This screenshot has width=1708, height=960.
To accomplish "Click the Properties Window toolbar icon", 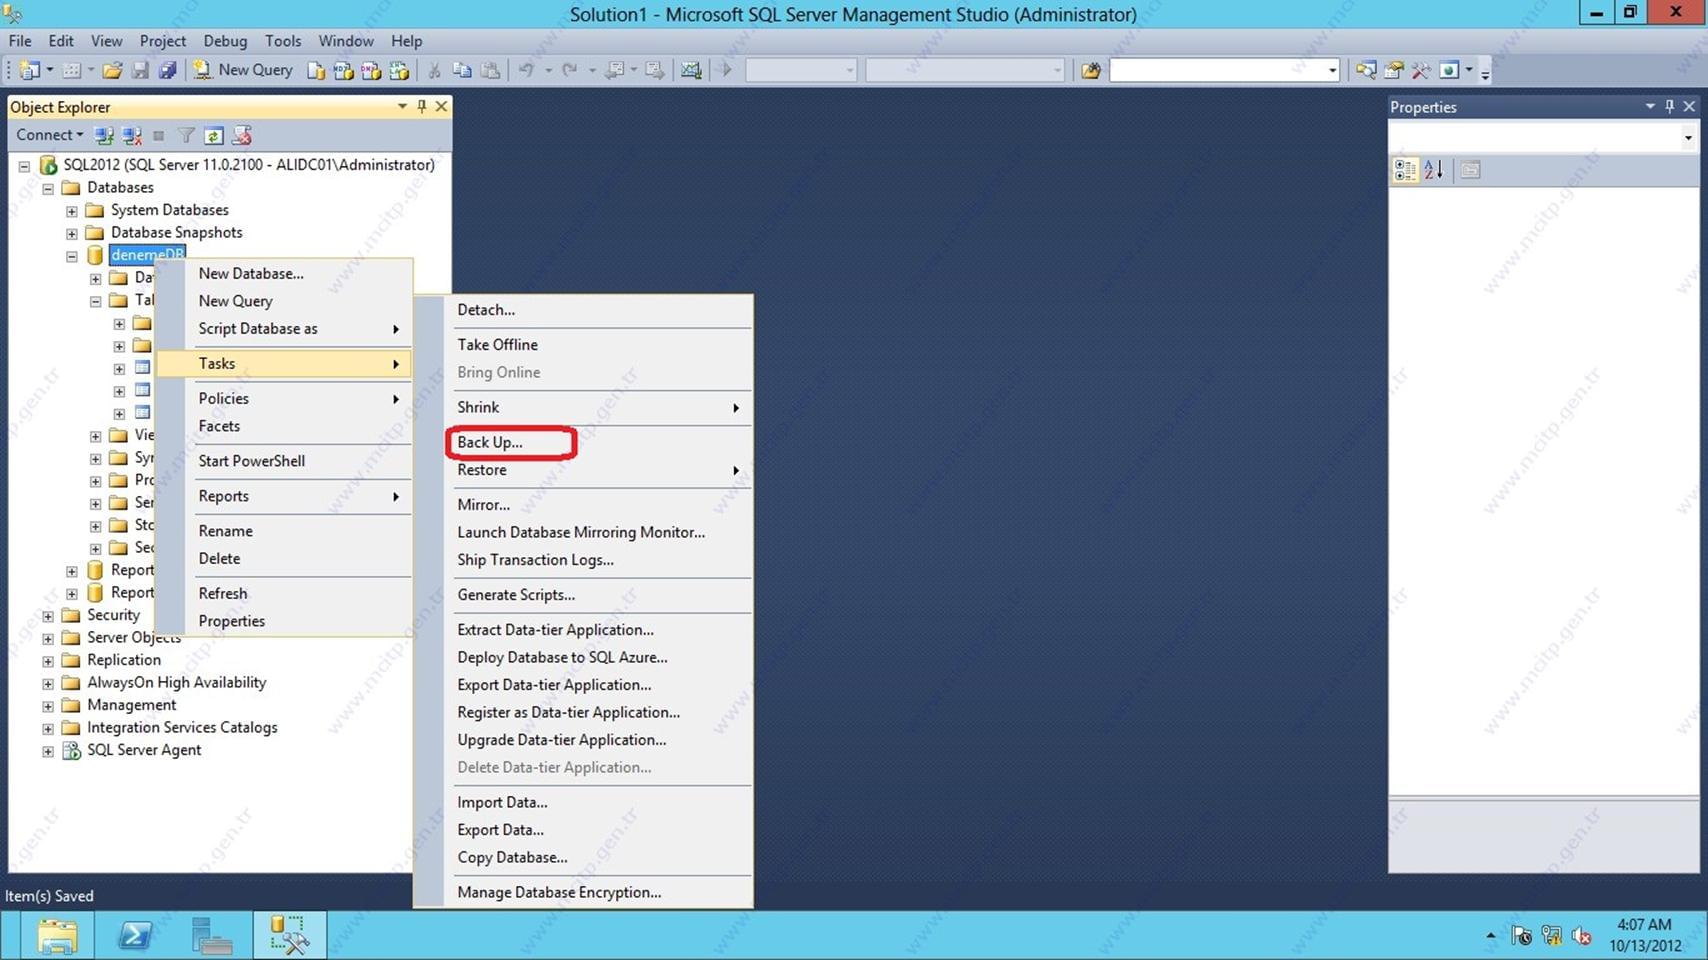I will click(x=1393, y=70).
